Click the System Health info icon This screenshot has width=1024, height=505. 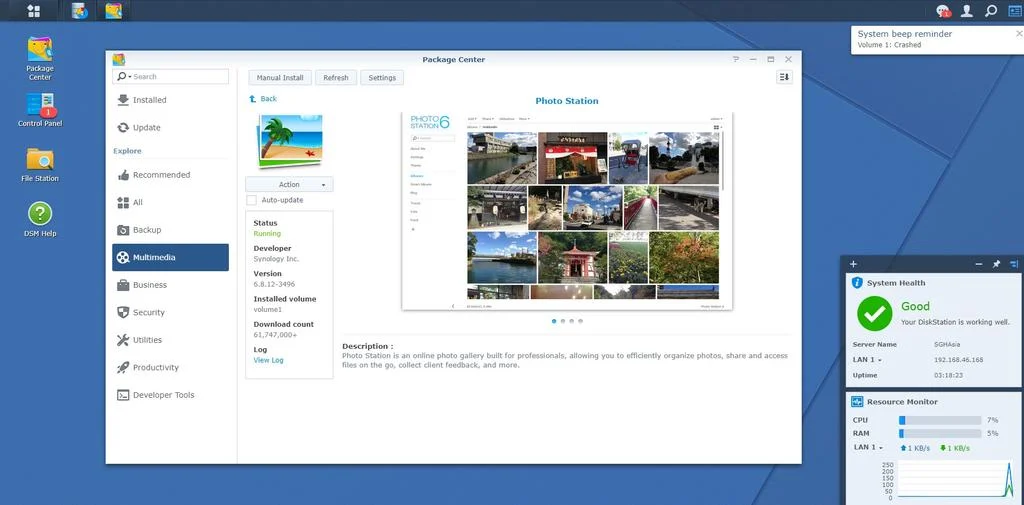coord(857,283)
